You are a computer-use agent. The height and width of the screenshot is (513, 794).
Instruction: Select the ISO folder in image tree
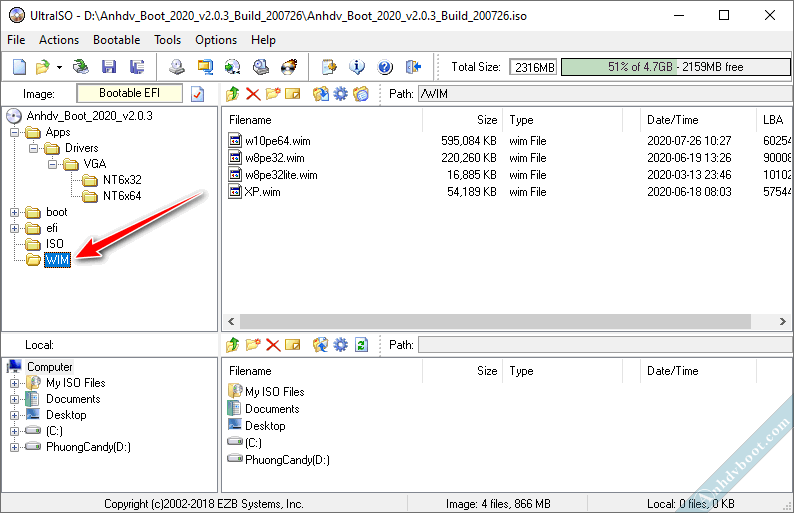(55, 244)
